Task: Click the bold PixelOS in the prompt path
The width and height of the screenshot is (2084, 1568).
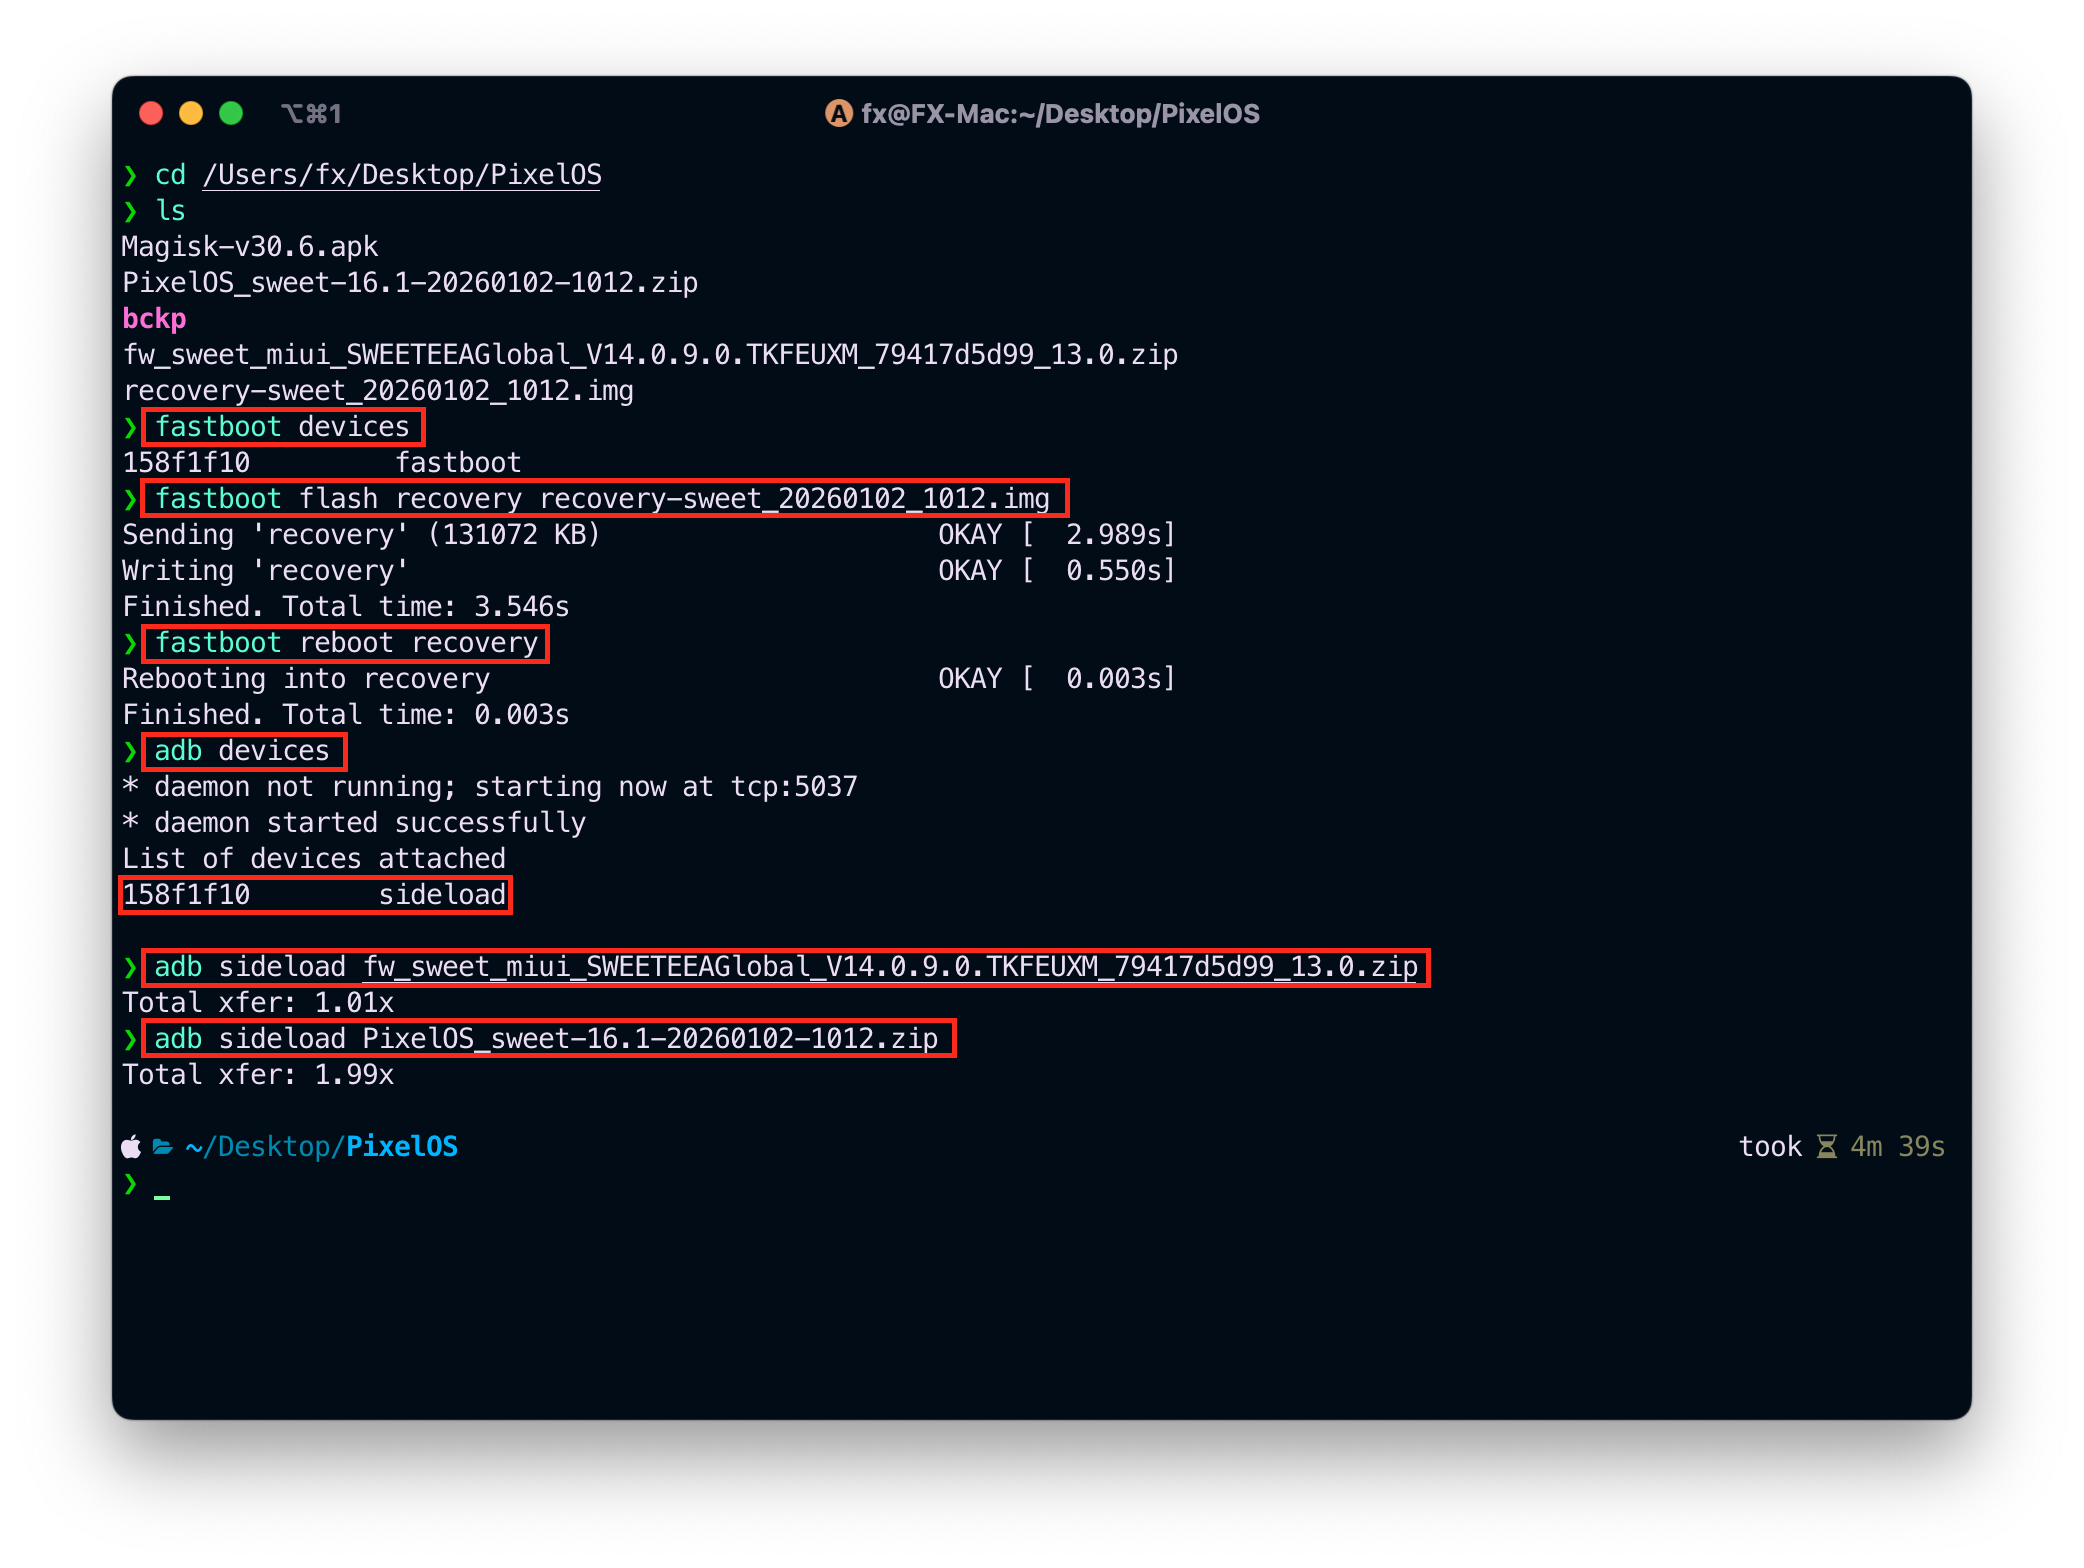Action: click(x=402, y=1147)
